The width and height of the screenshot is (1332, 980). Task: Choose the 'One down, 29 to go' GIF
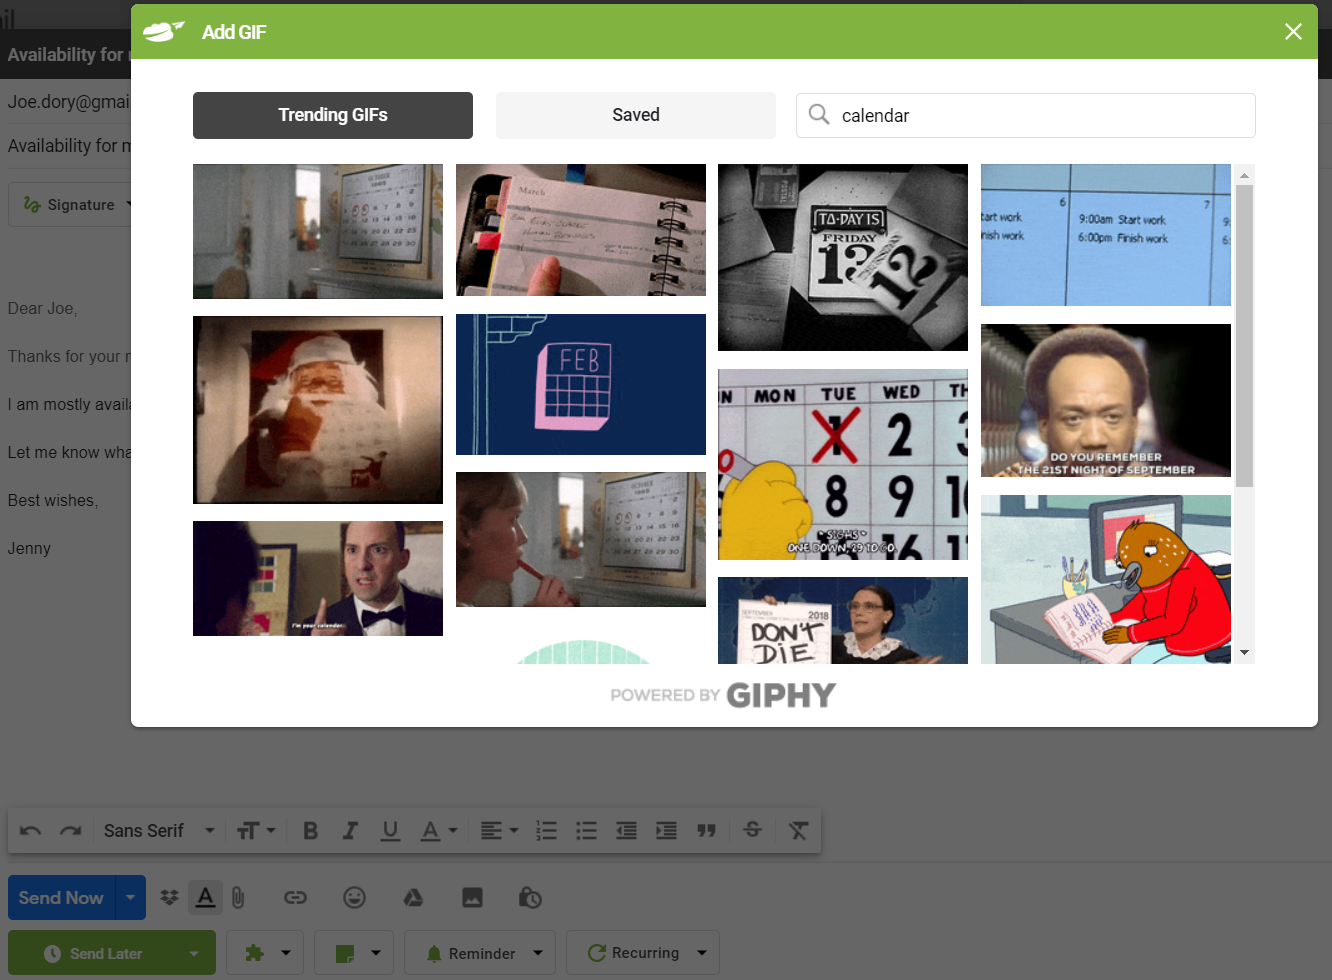coord(843,464)
